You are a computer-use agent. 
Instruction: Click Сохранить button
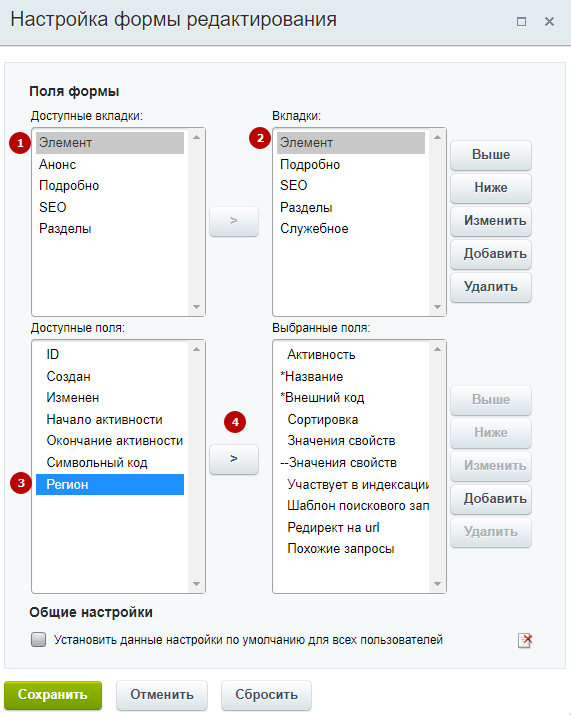click(x=53, y=694)
